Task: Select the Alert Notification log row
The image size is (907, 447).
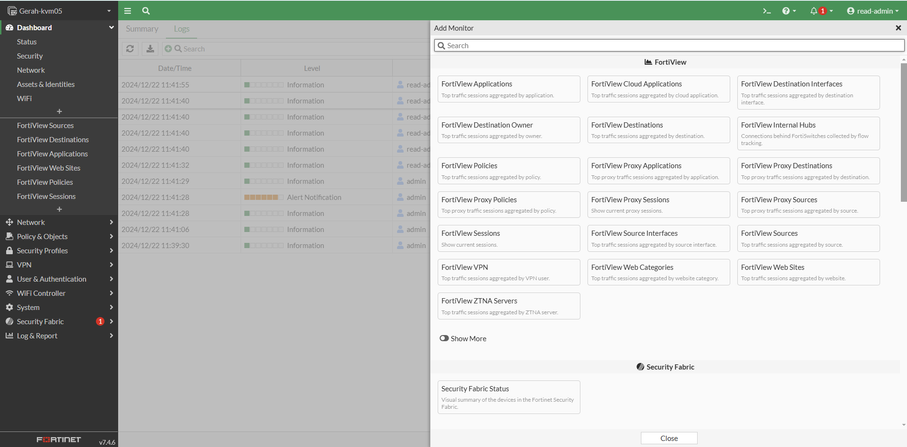Action: 274,197
